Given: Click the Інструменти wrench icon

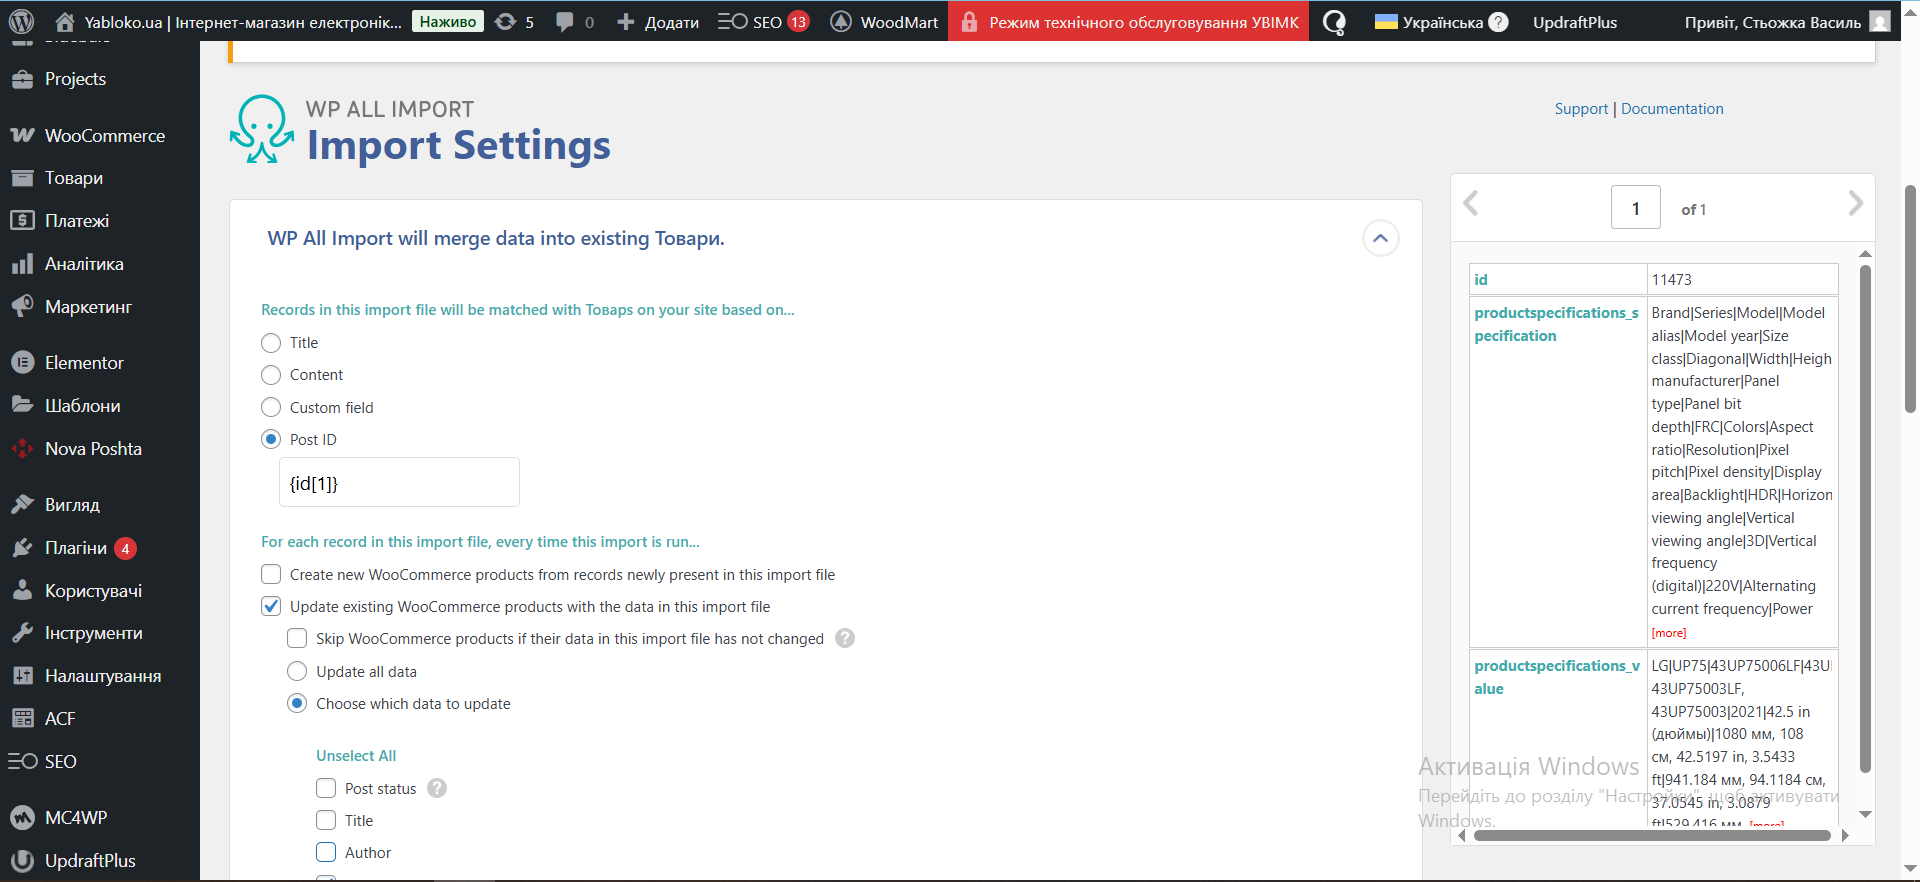Looking at the screenshot, I should tap(23, 633).
